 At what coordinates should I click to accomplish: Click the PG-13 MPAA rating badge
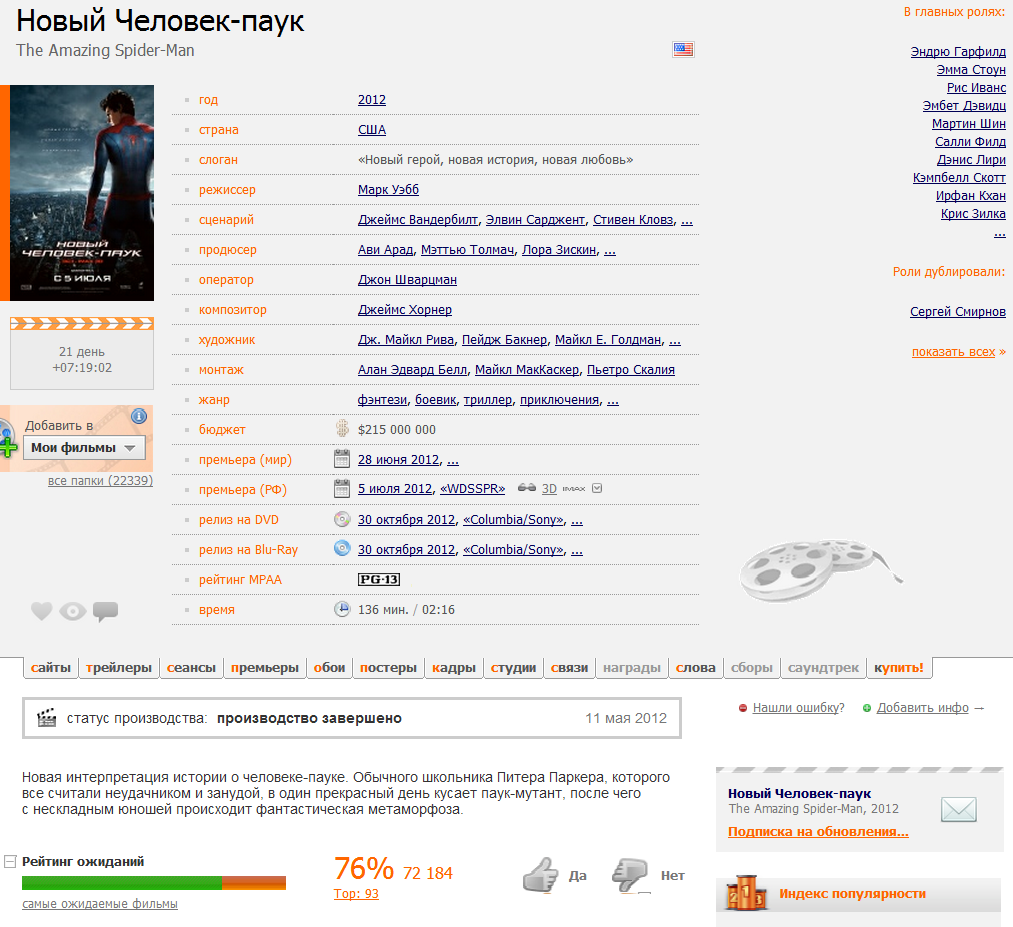pos(379,579)
